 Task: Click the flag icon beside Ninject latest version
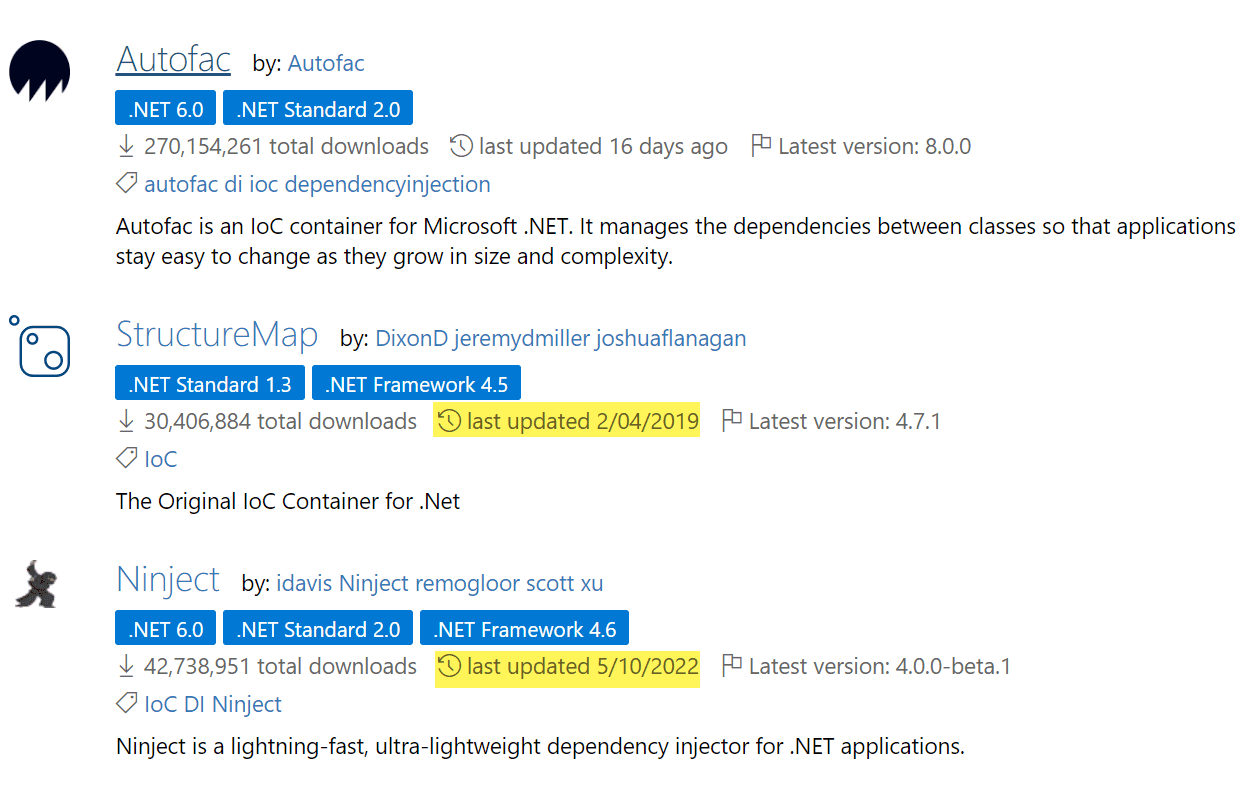(732, 665)
